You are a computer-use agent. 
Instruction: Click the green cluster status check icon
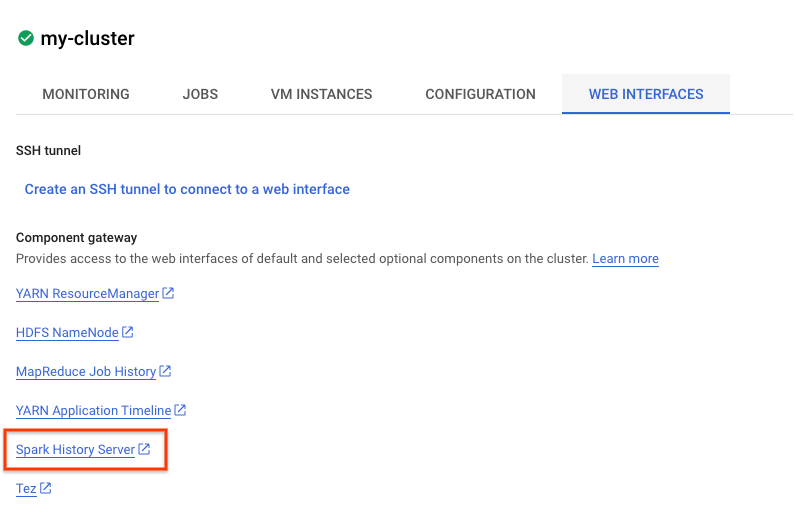(x=26, y=39)
